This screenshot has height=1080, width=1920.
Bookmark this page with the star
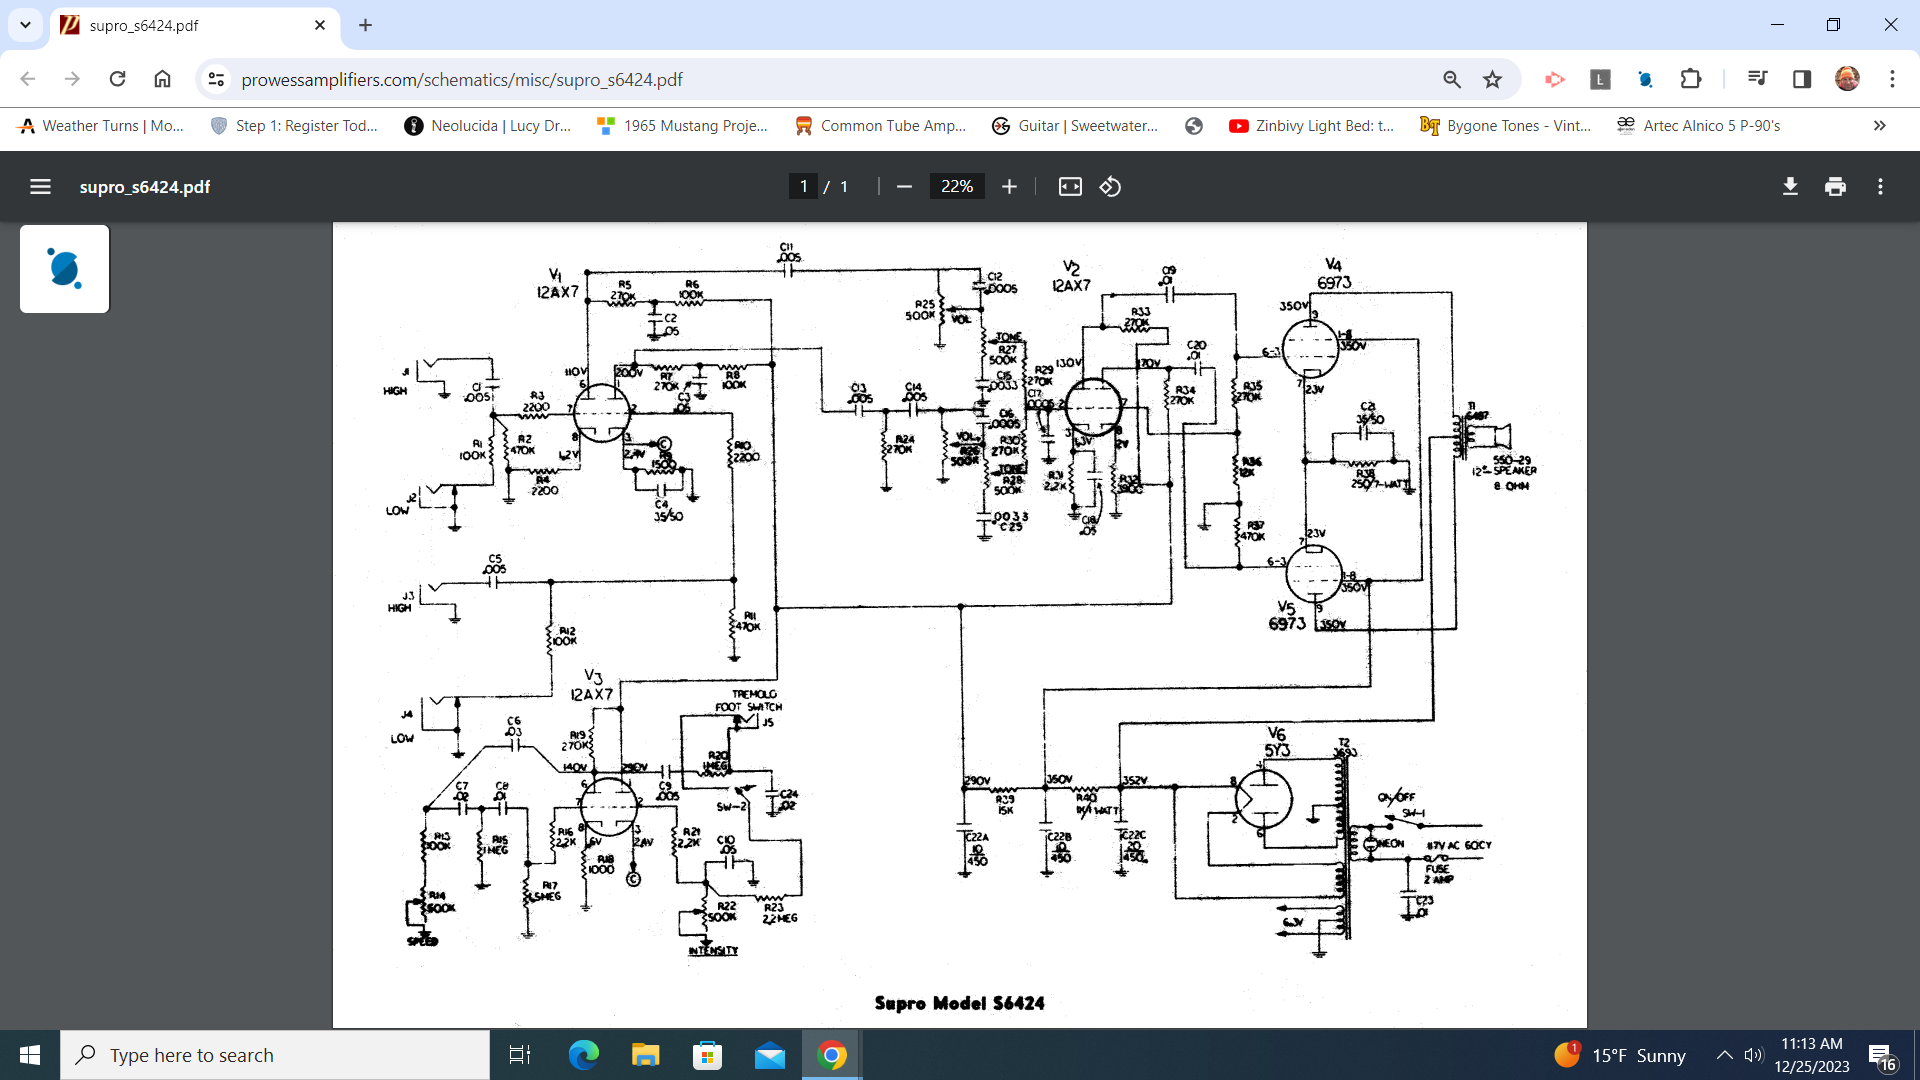(x=1493, y=79)
